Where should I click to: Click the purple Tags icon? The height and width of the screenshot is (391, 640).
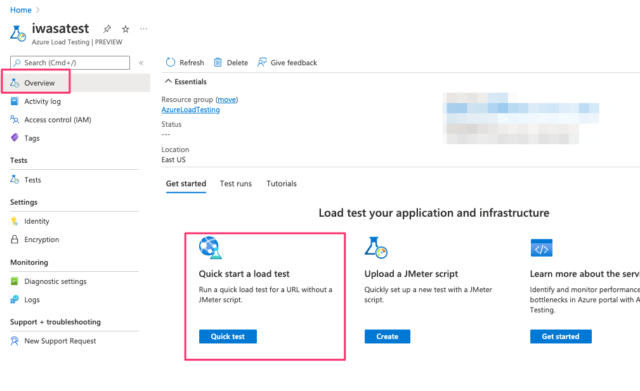14,138
